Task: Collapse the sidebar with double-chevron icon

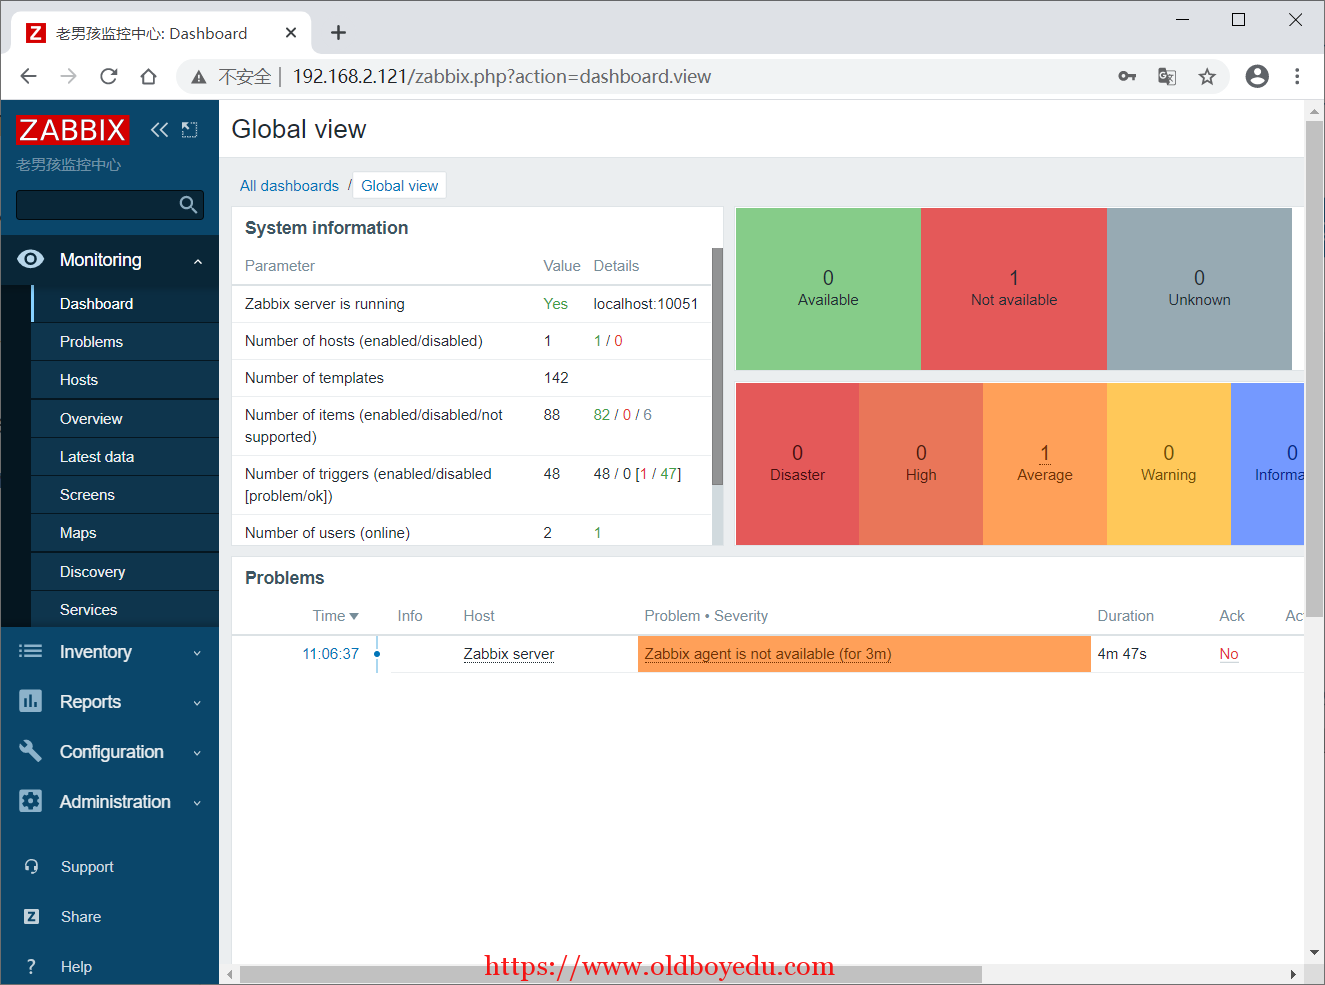Action: 159,130
